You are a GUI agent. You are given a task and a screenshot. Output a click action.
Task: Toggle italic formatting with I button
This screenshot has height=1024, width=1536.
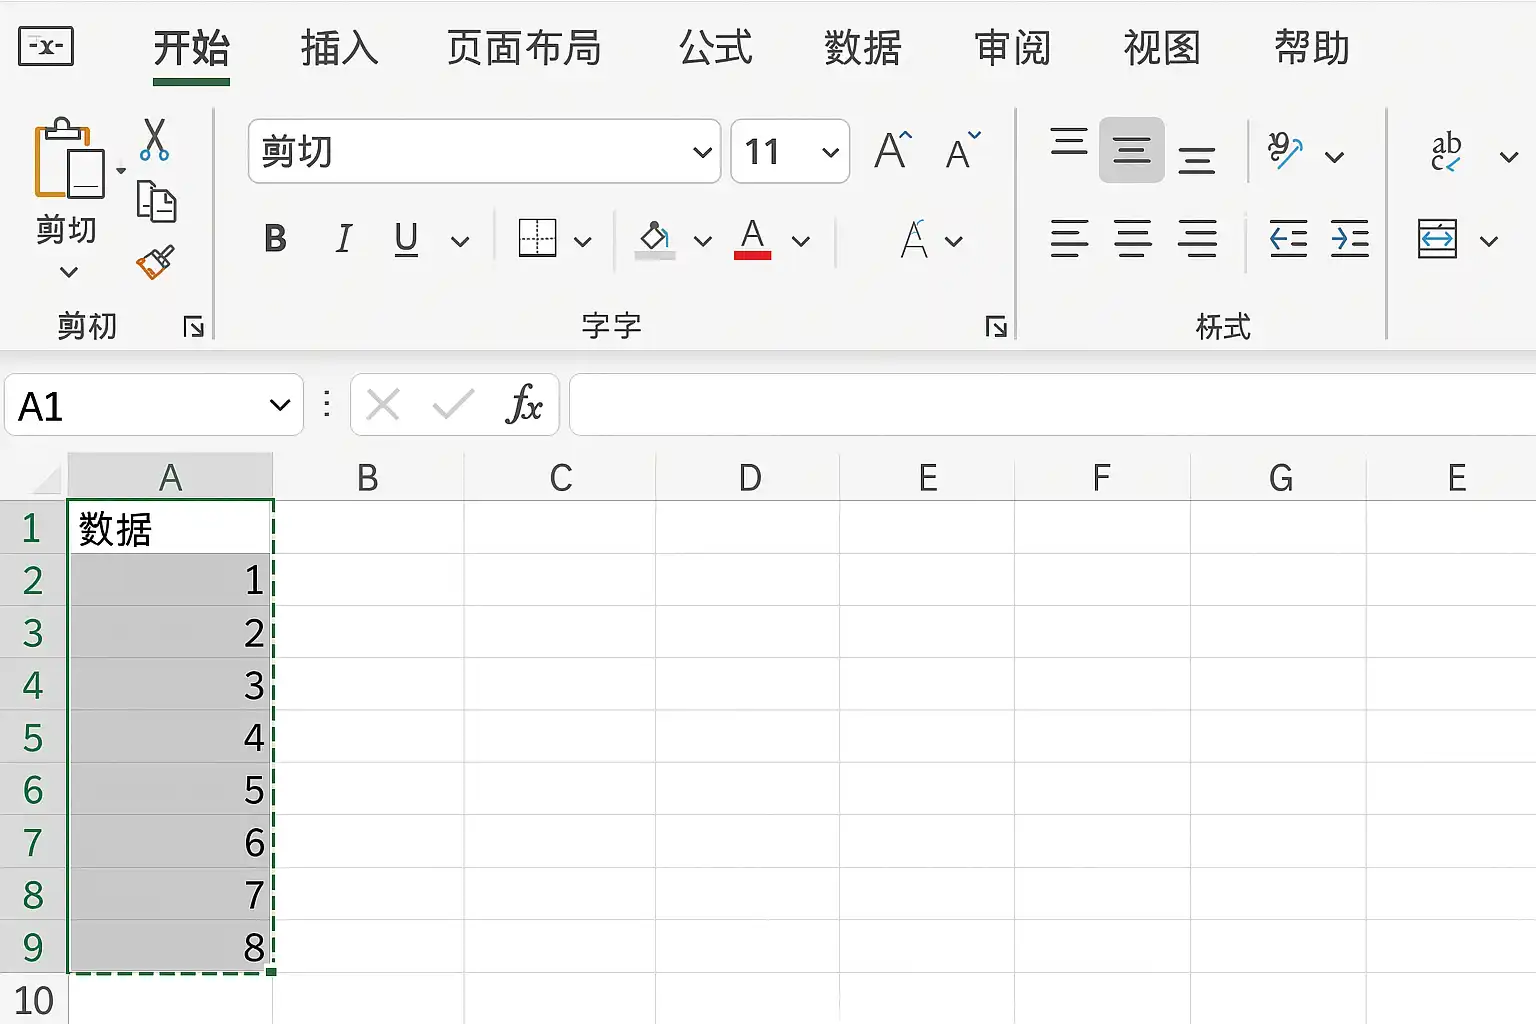[x=344, y=239]
